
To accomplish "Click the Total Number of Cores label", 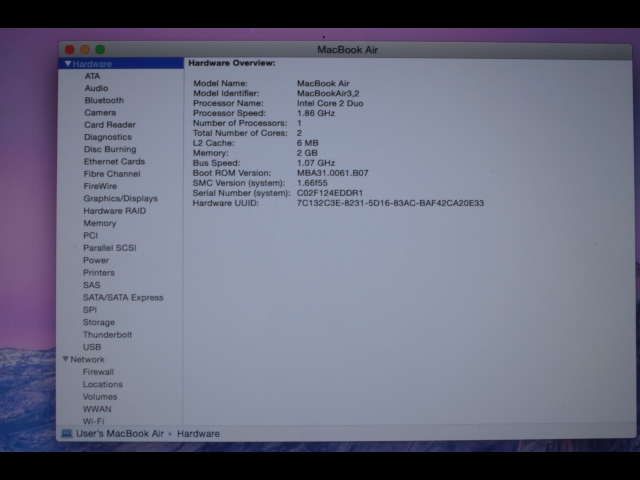I will [x=240, y=133].
